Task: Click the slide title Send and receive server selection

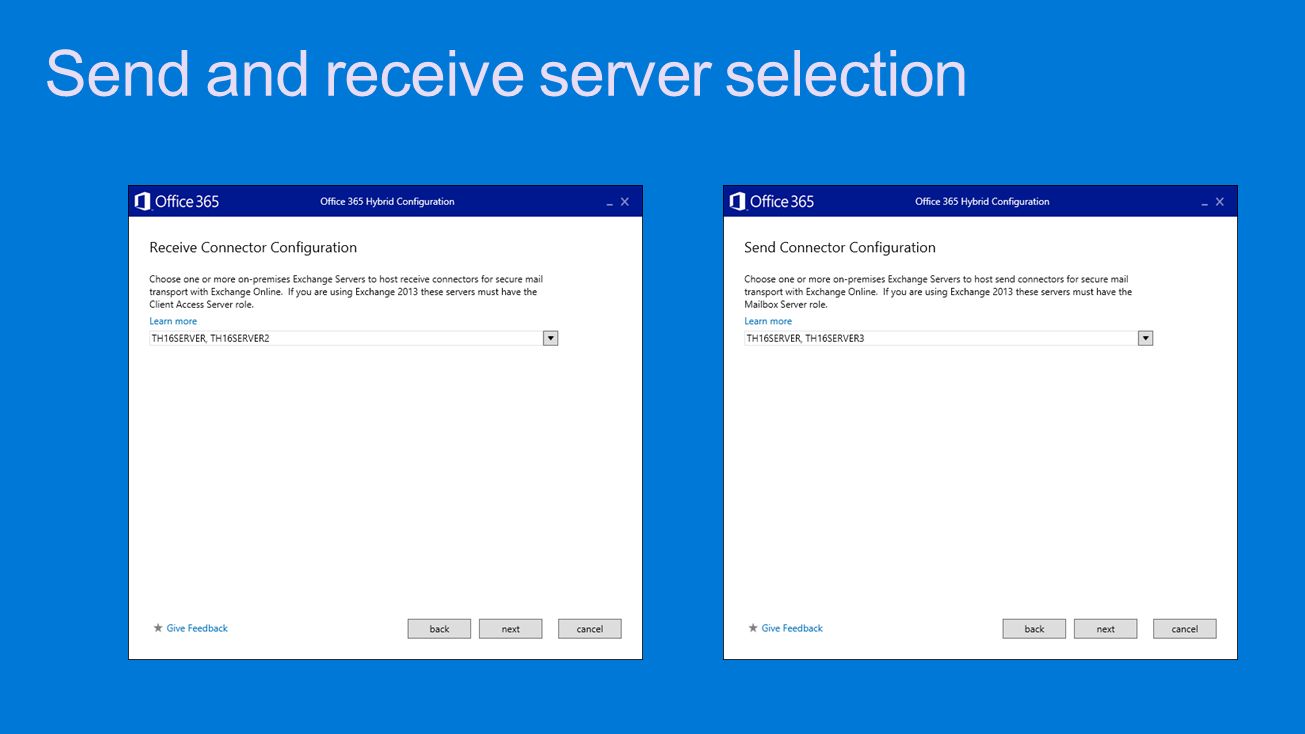Action: [x=506, y=73]
